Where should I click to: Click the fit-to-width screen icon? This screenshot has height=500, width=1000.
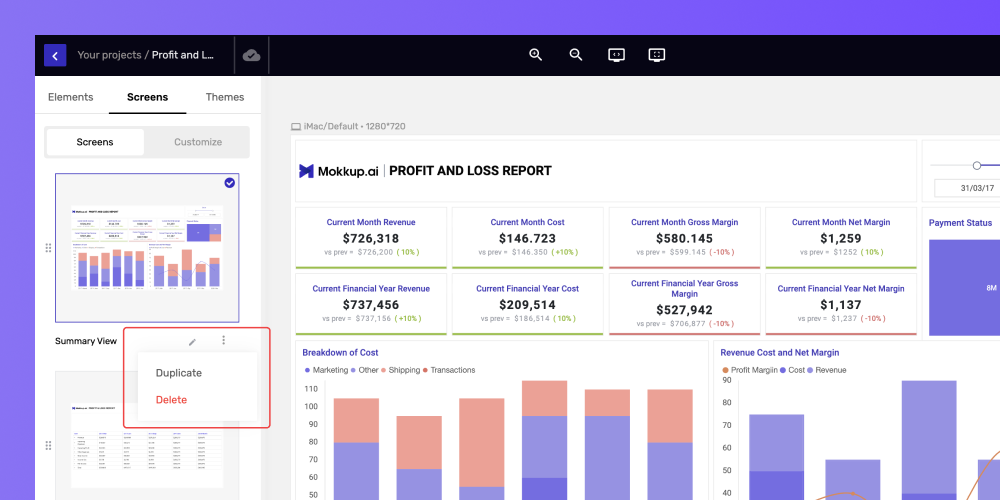tap(616, 55)
